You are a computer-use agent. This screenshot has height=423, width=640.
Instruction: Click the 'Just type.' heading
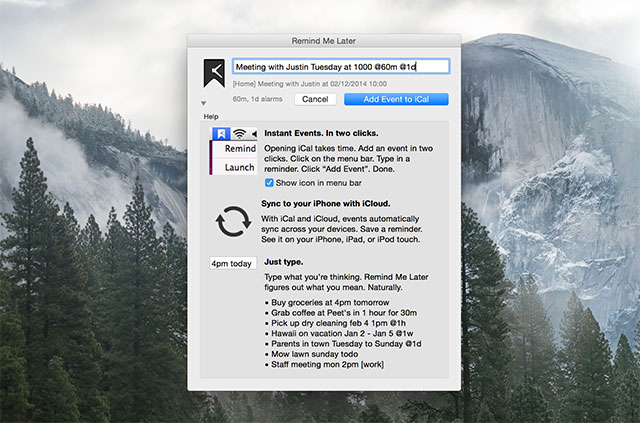coord(284,262)
